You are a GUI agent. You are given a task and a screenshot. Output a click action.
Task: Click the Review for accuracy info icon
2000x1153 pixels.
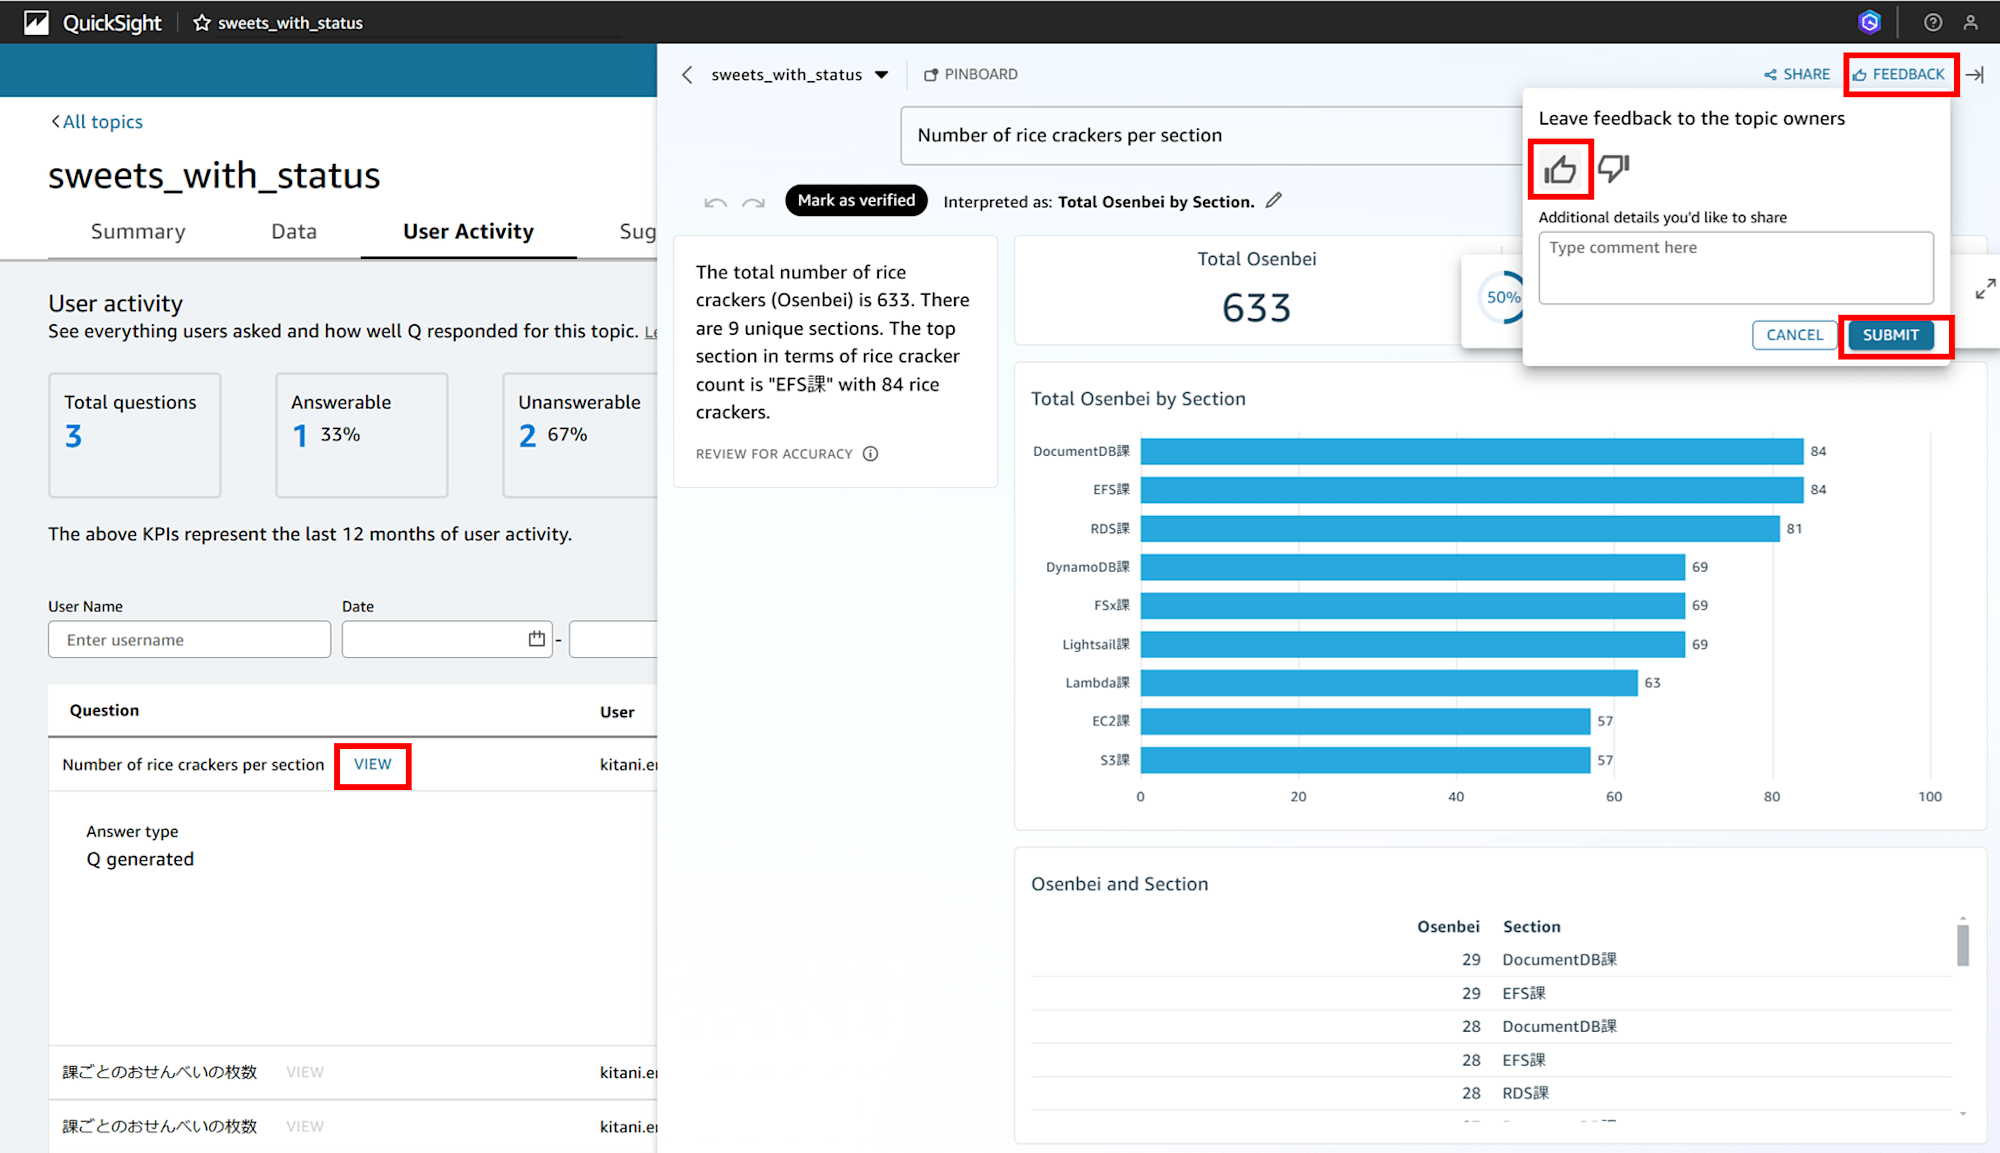(870, 454)
